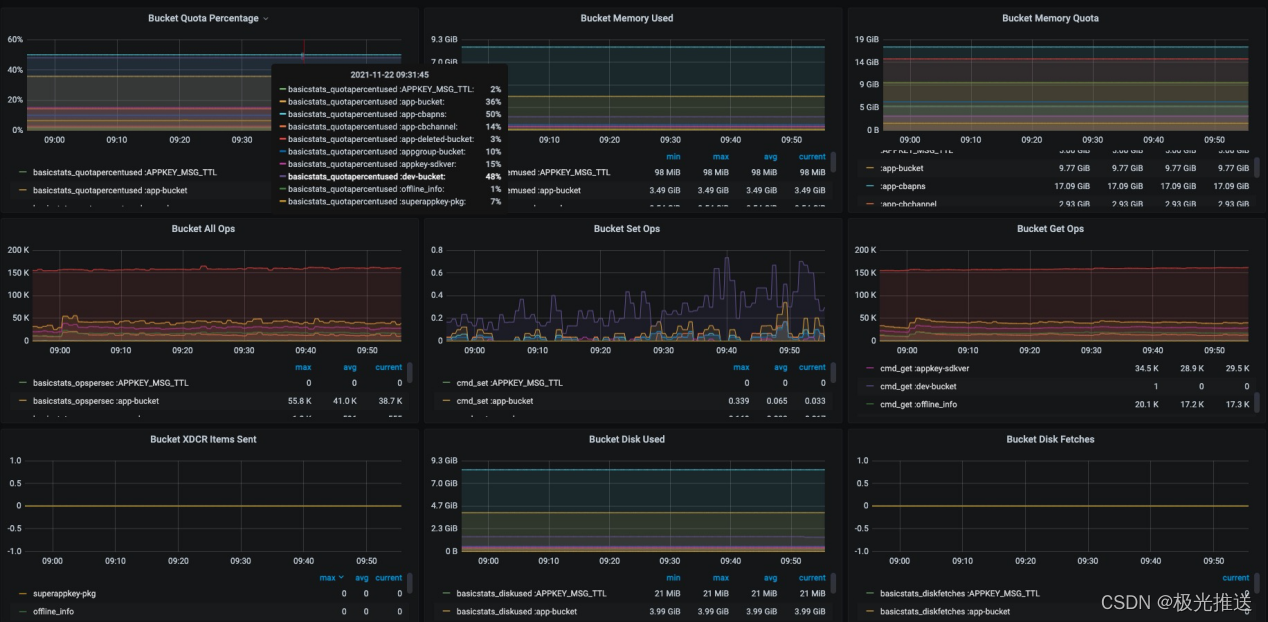Screen dimensions: 1268x622
Task: Sort Bucket XDCR Items Sent legend by max
Action: pos(331,577)
